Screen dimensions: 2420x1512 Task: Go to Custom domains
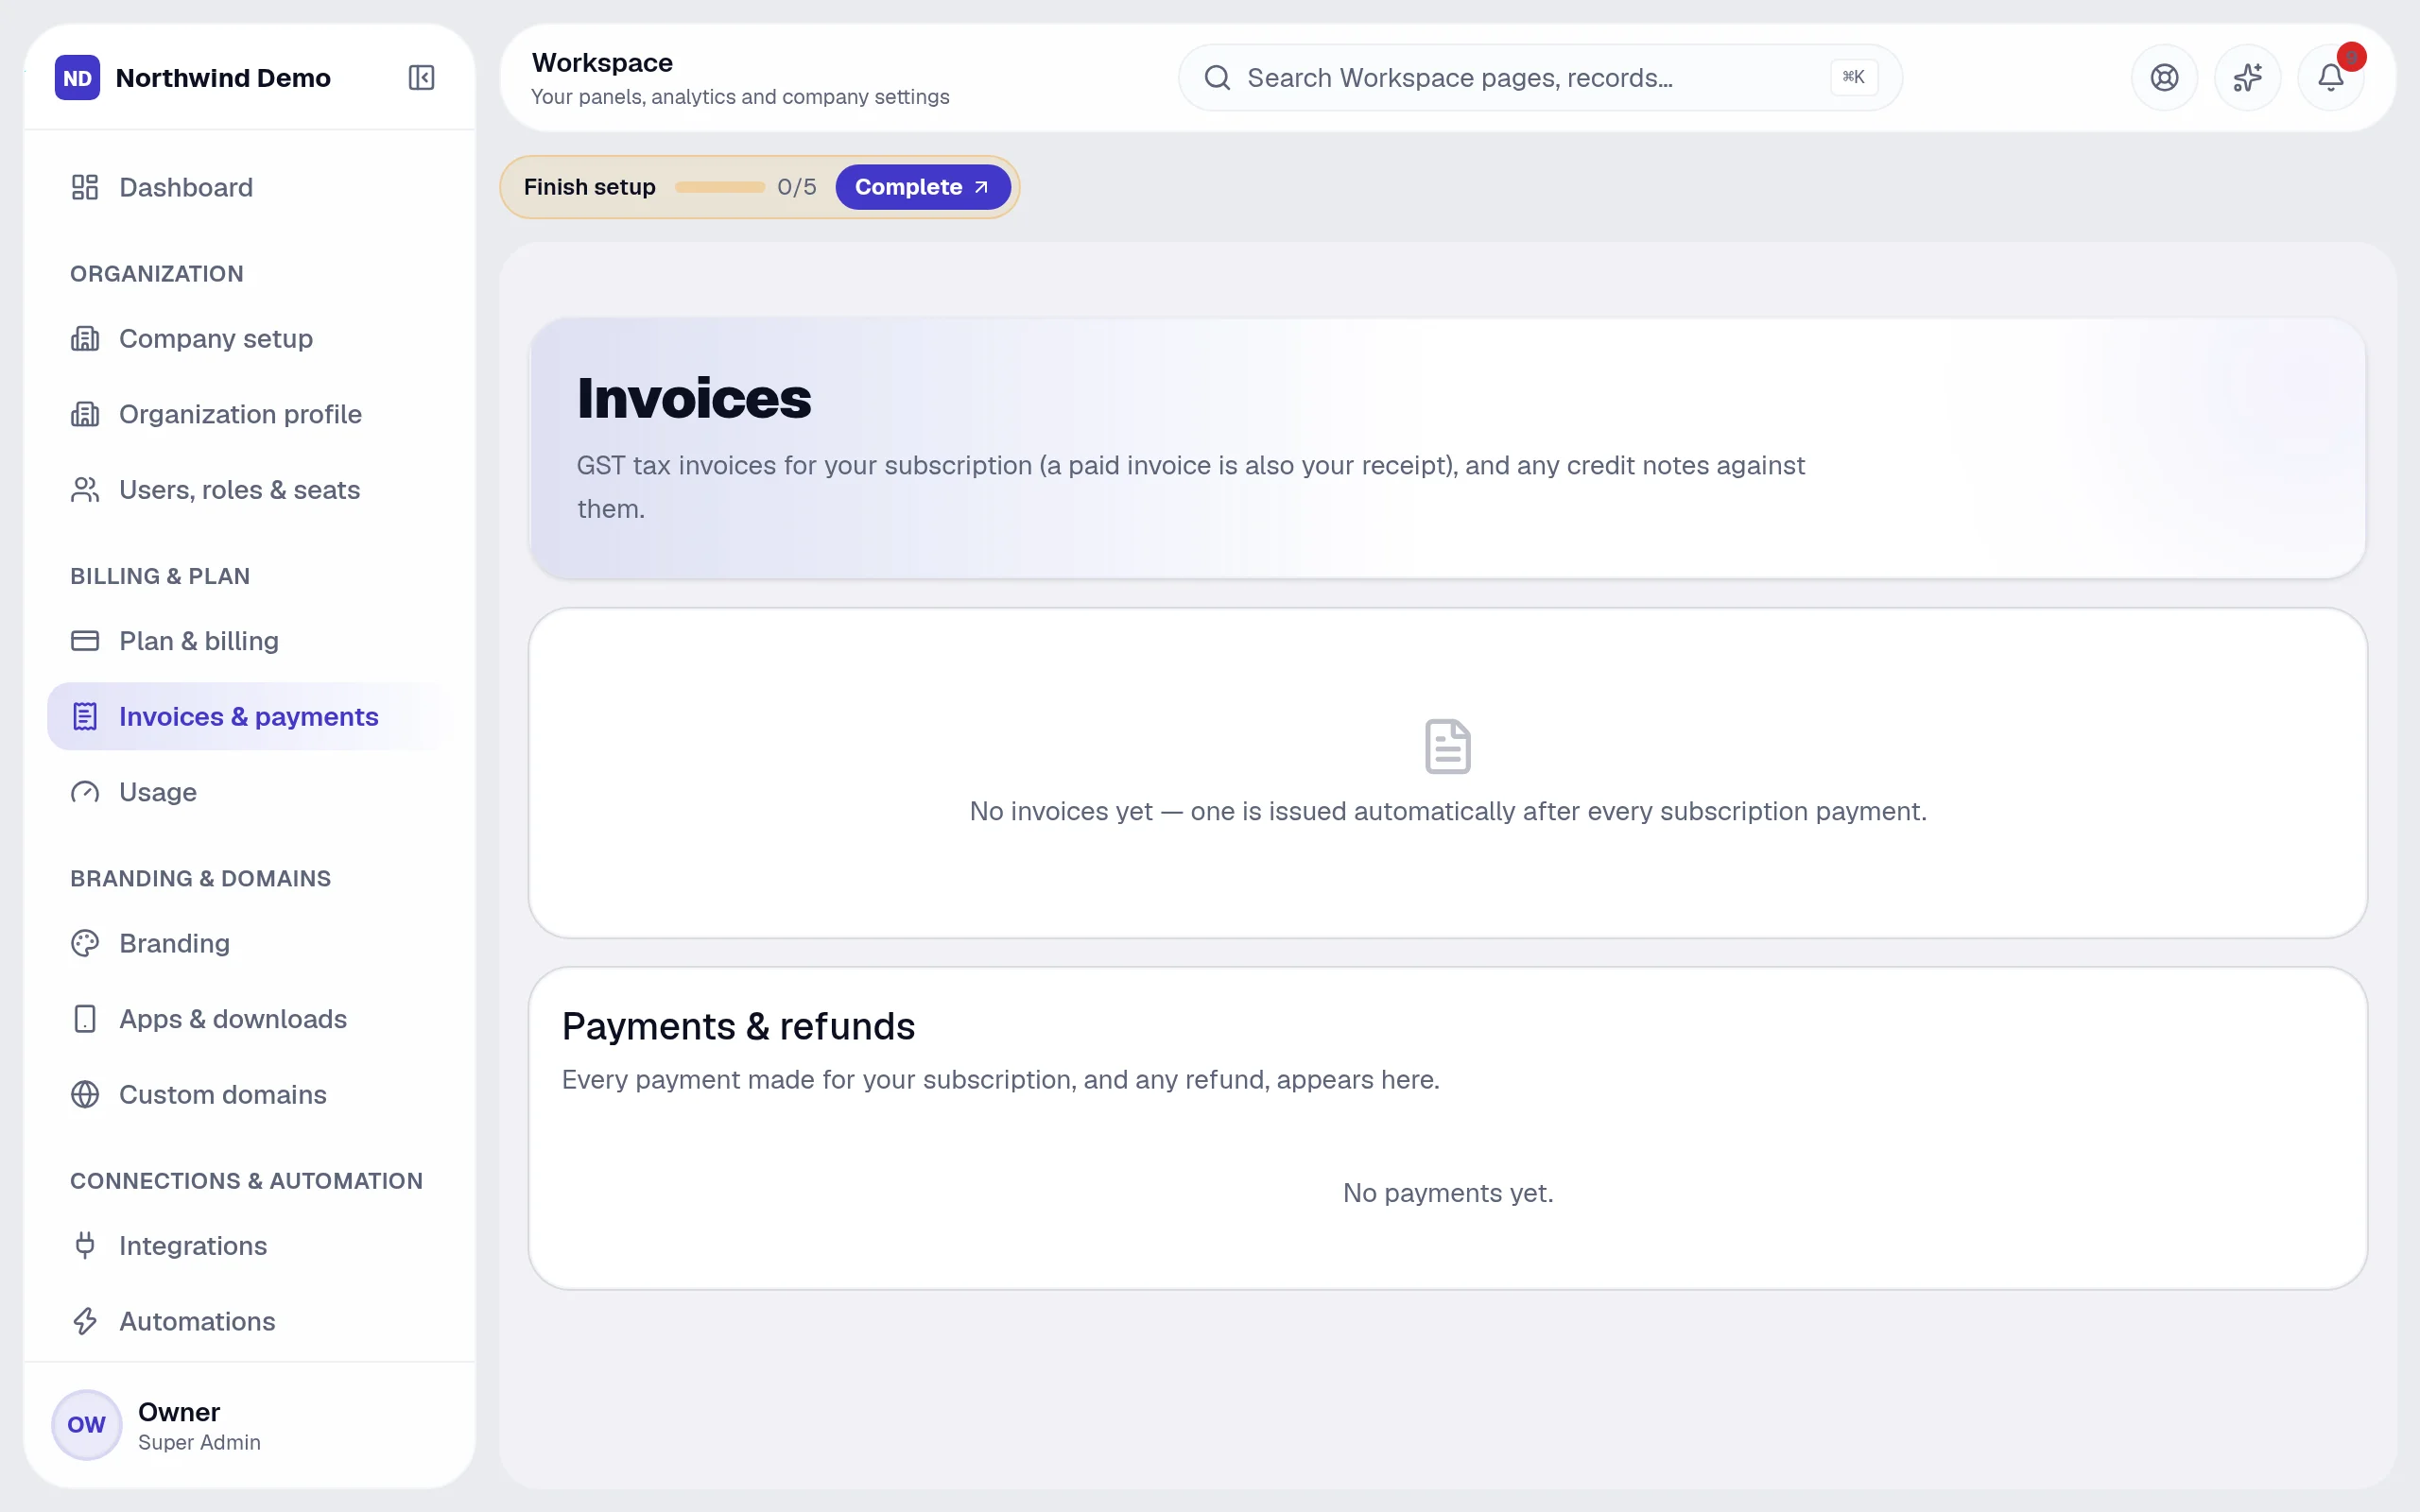(x=250, y=1095)
